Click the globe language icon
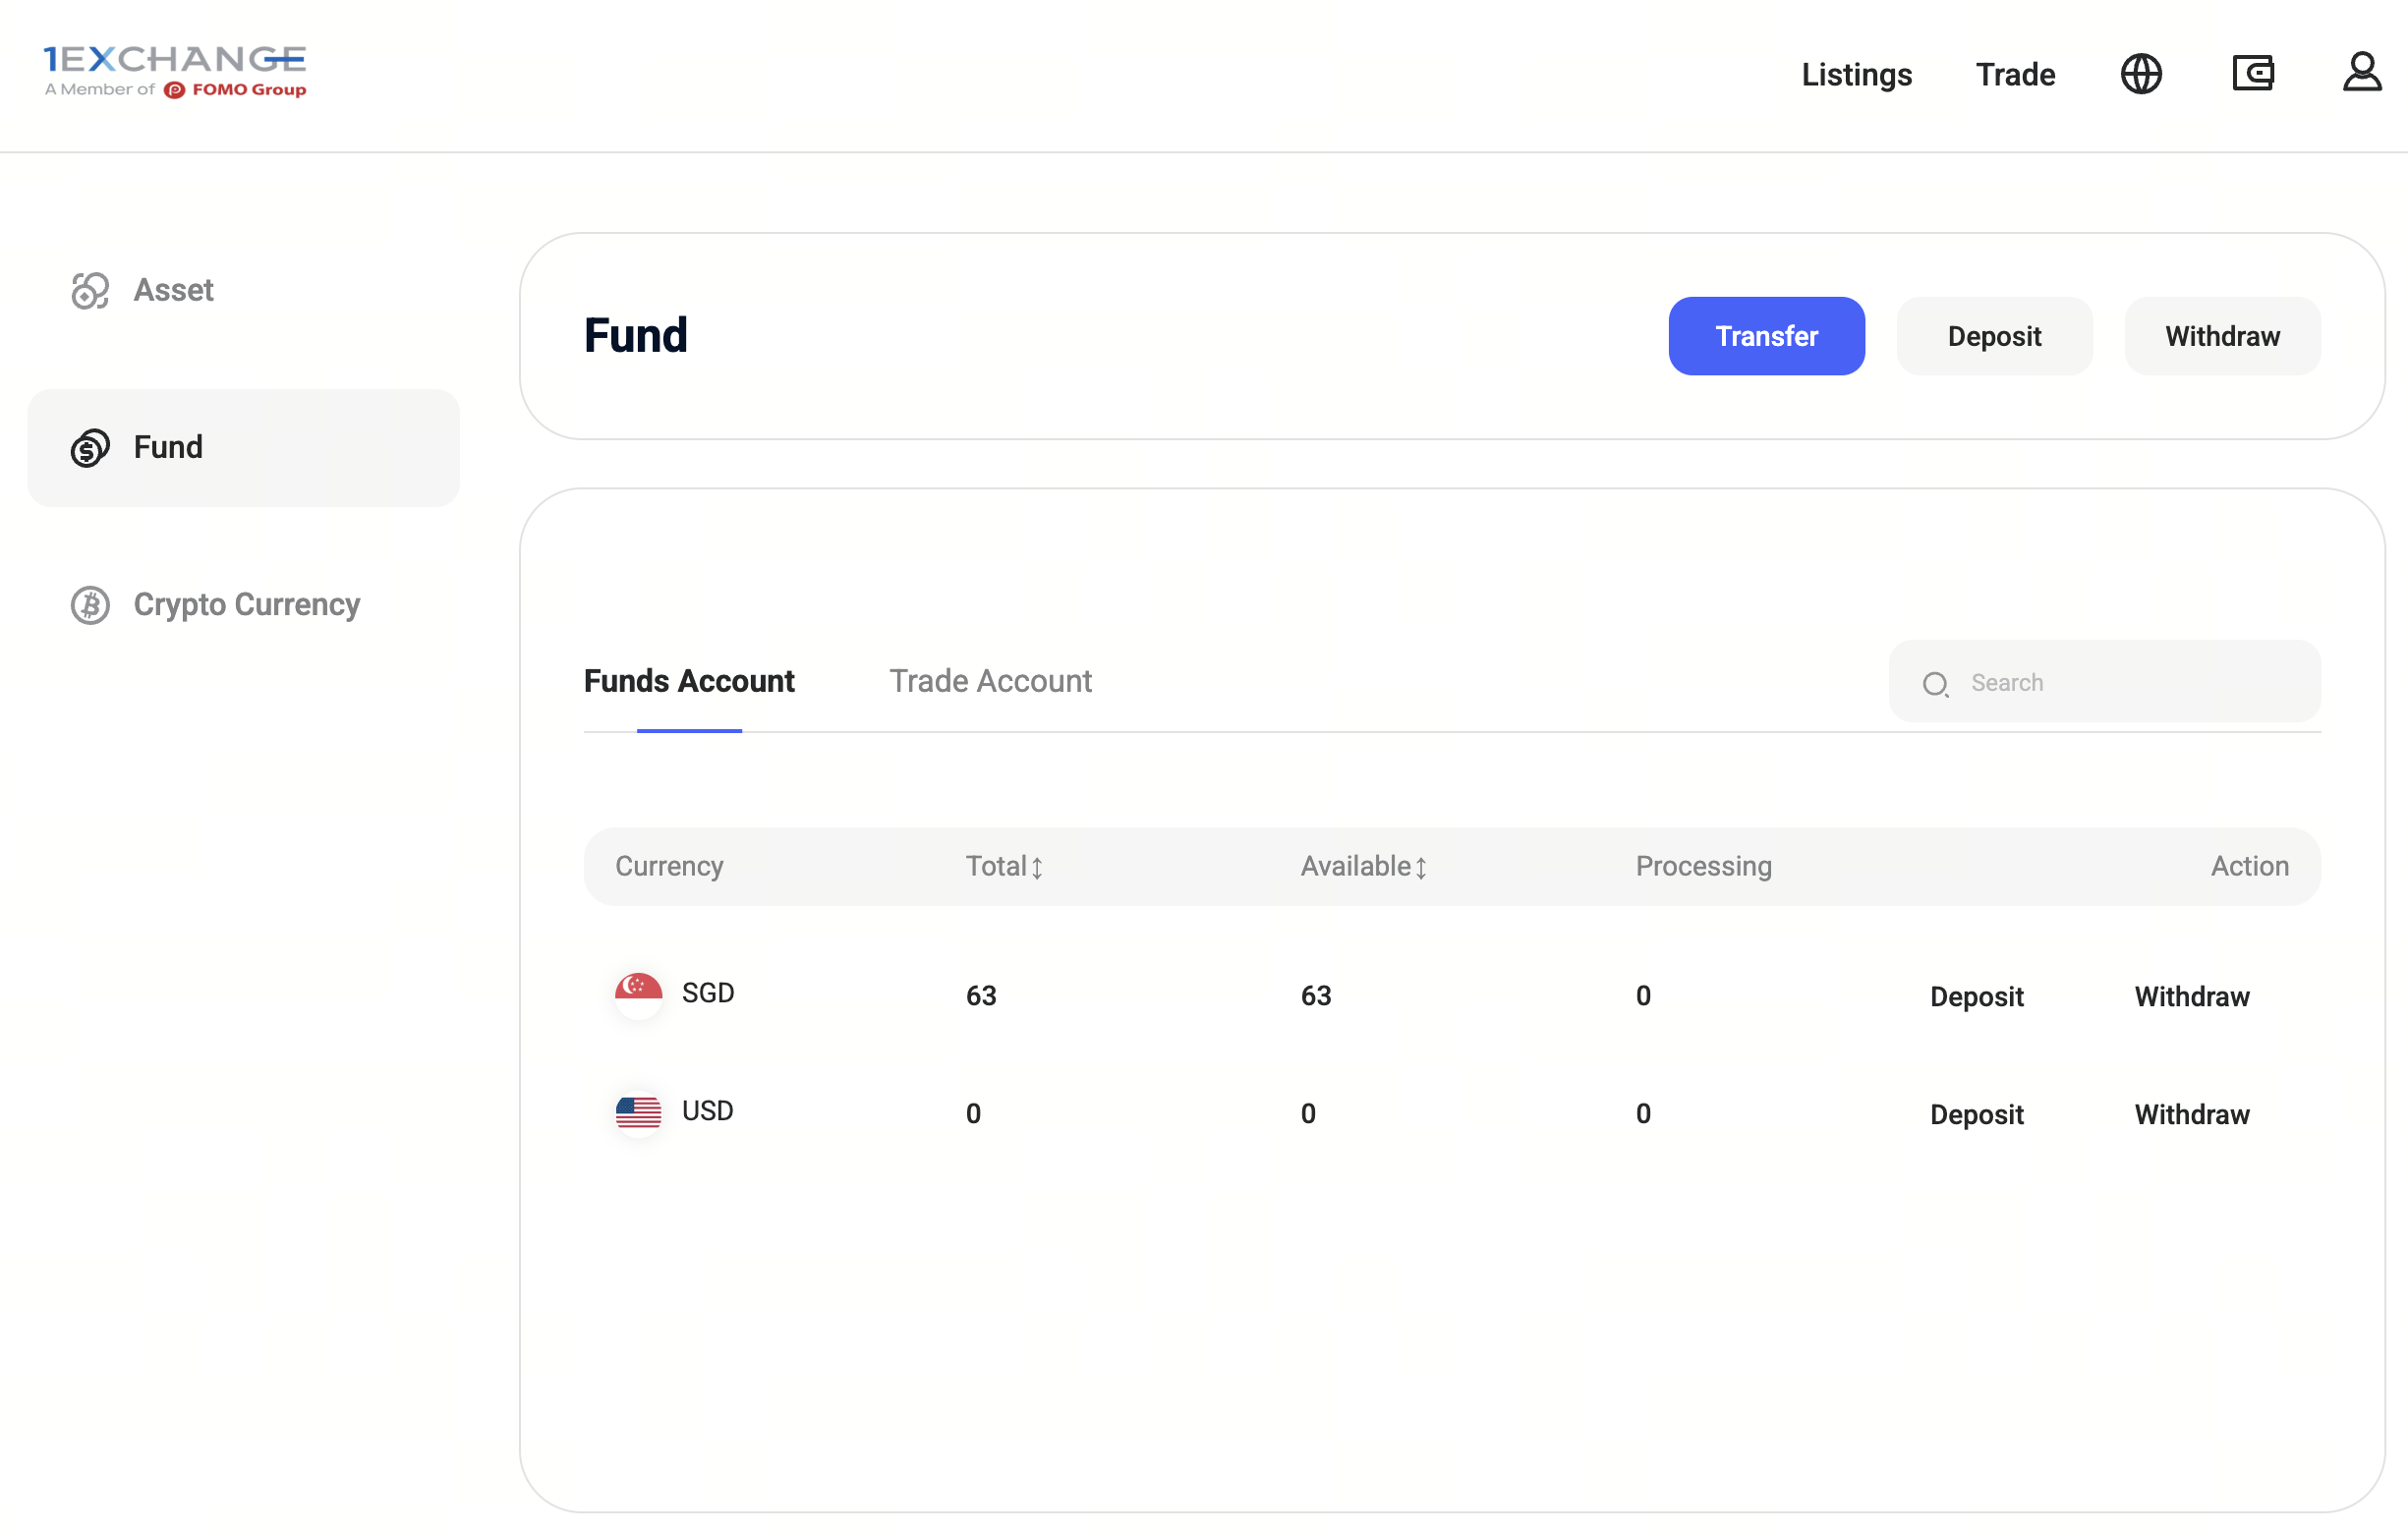 tap(2140, 74)
